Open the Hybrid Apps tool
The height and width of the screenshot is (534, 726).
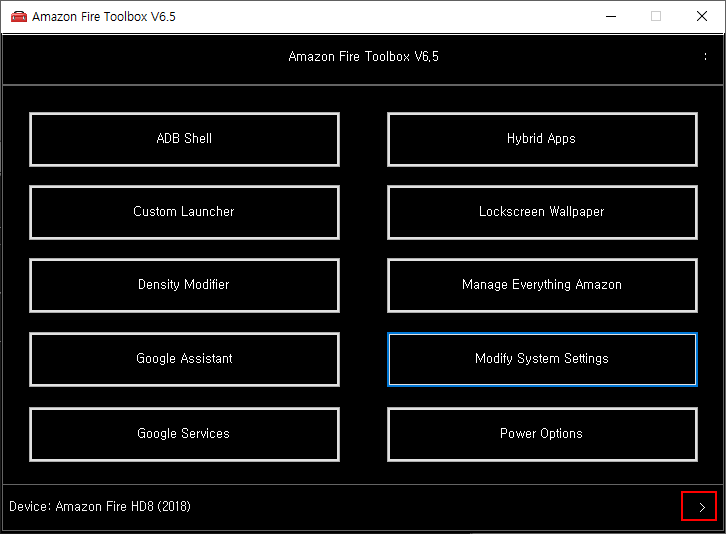coord(542,139)
